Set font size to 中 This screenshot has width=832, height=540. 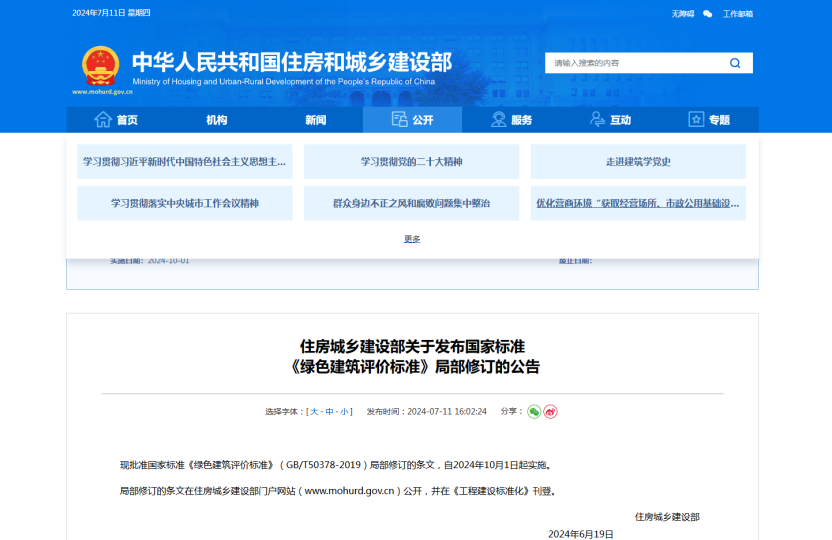pos(330,412)
